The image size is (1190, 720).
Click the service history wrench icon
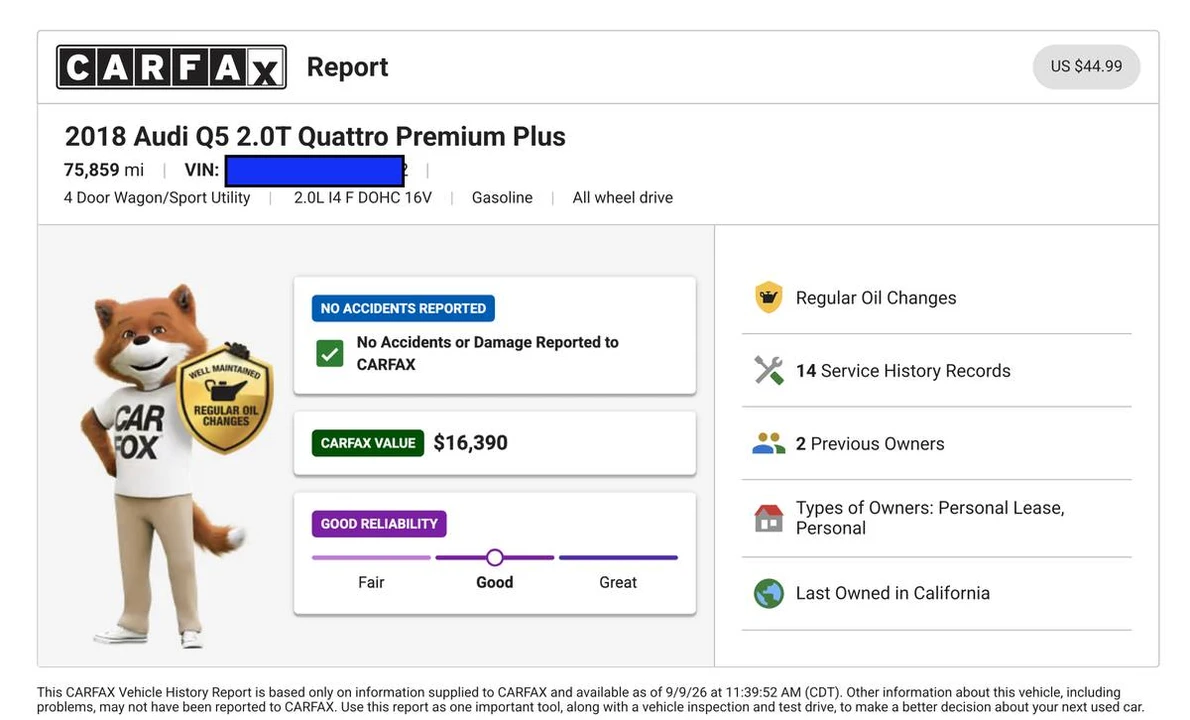[x=768, y=370]
